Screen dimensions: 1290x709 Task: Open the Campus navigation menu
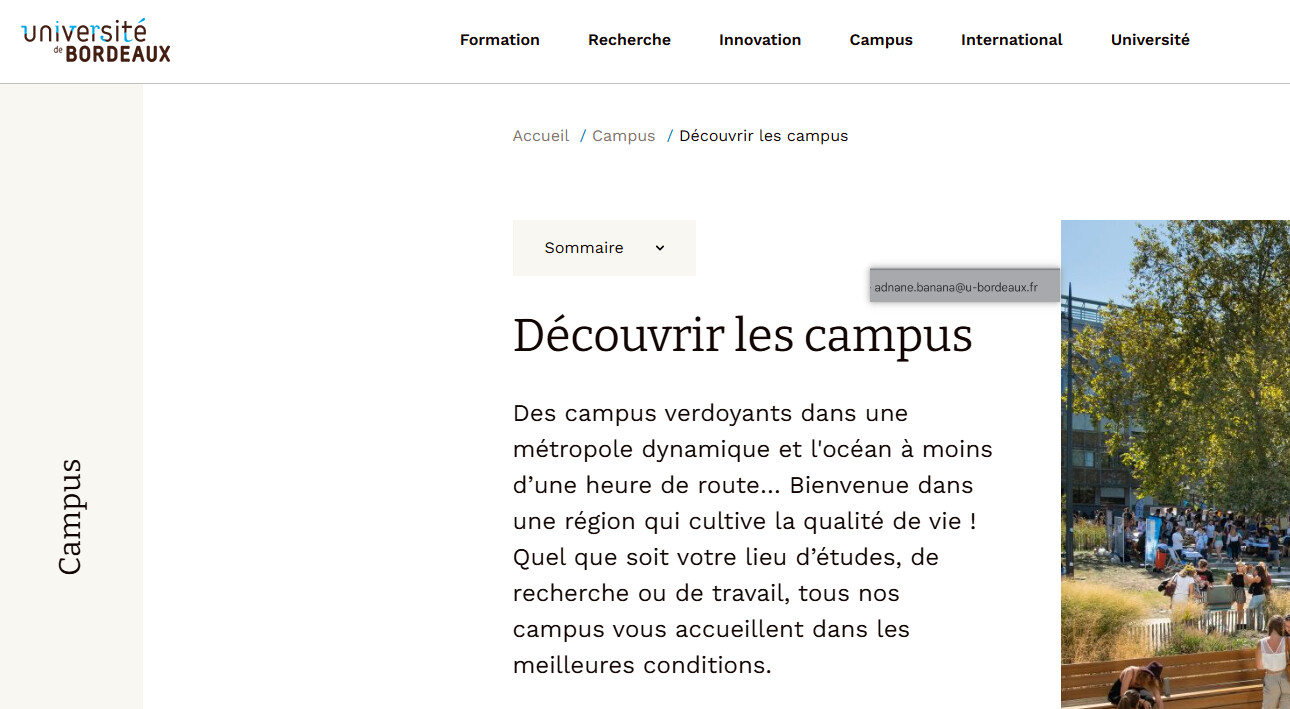pos(881,40)
